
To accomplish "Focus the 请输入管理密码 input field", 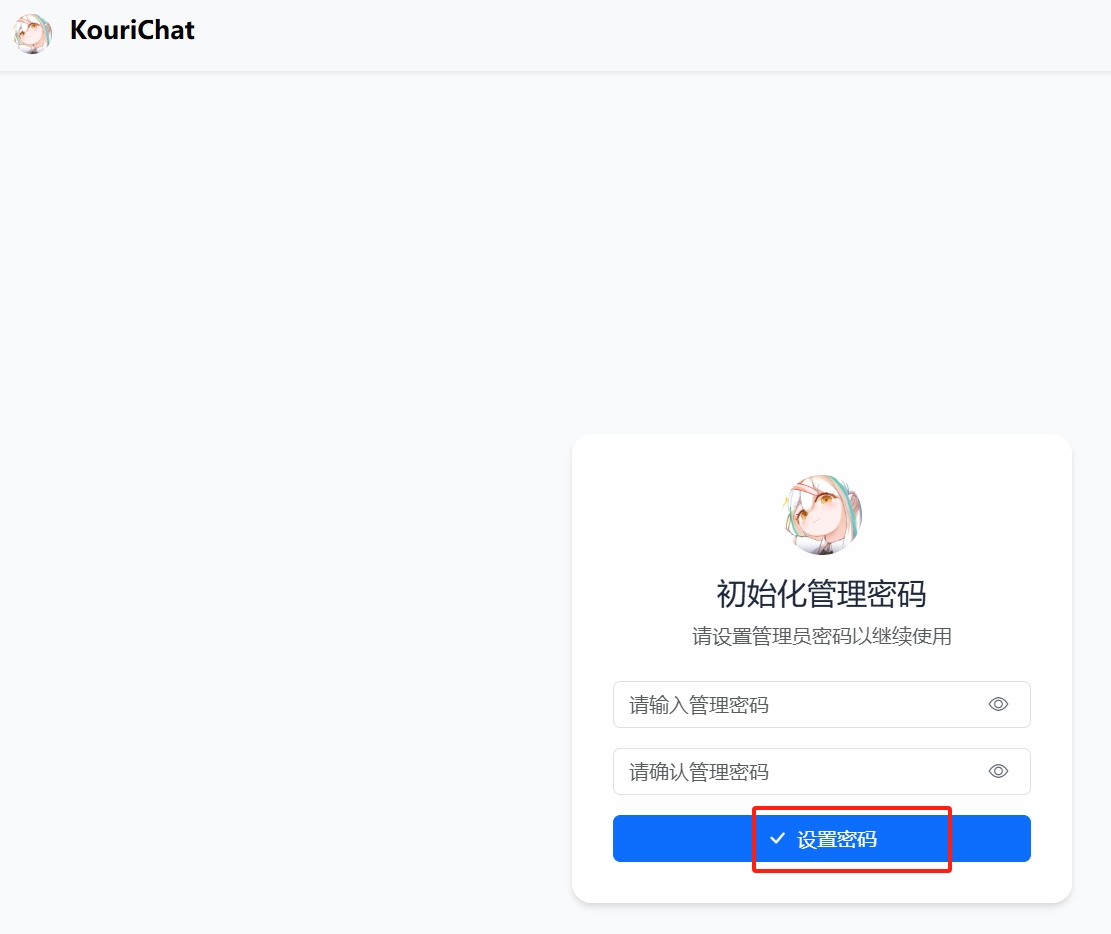I will point(821,704).
